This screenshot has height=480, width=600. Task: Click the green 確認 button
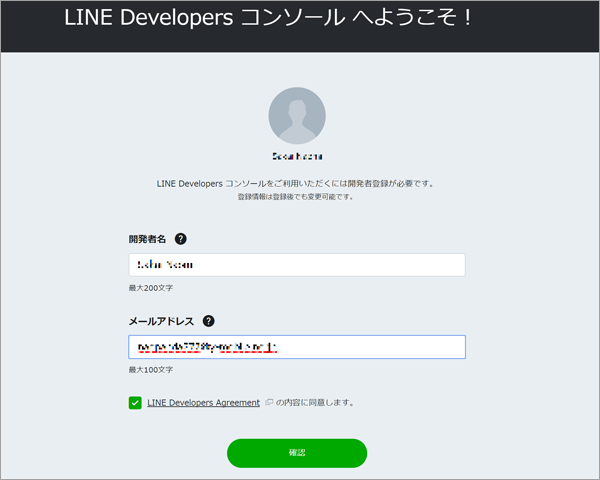coord(297,453)
